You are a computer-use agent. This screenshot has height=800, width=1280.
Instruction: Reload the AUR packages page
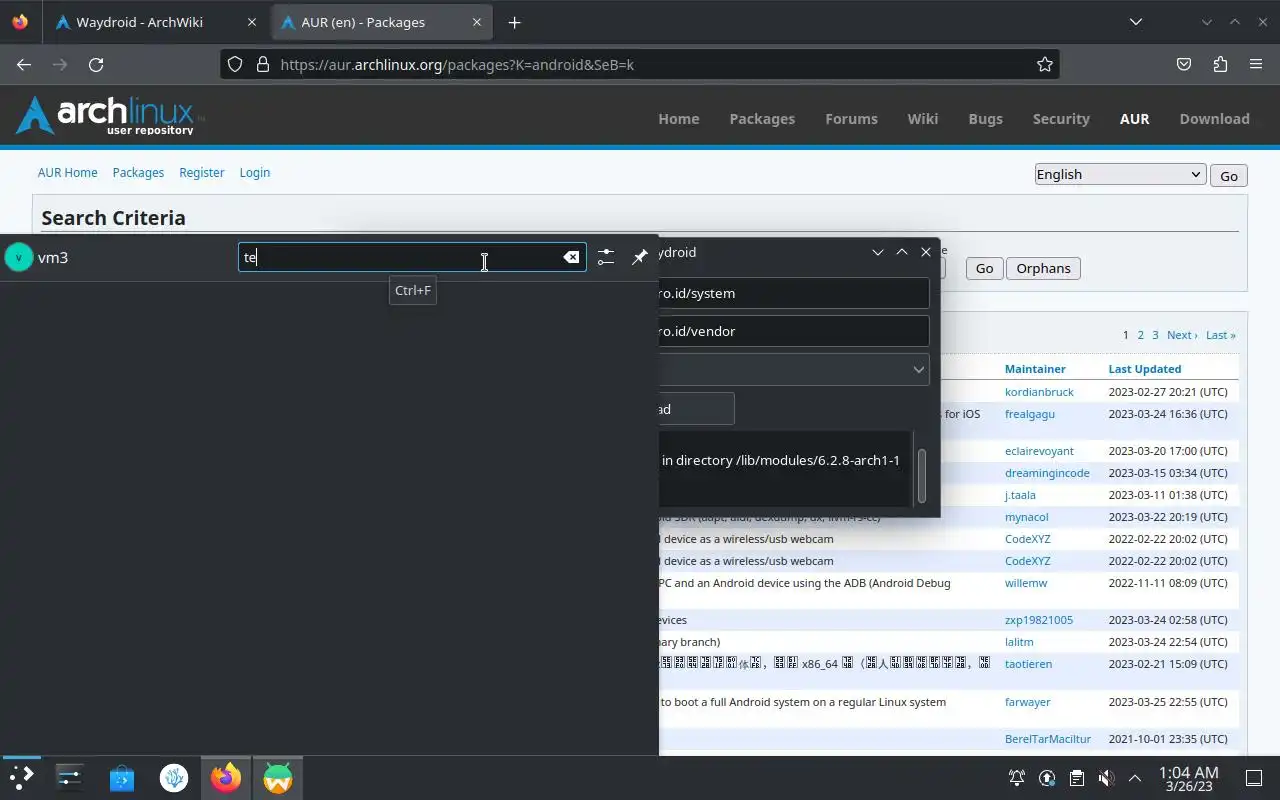point(96,64)
